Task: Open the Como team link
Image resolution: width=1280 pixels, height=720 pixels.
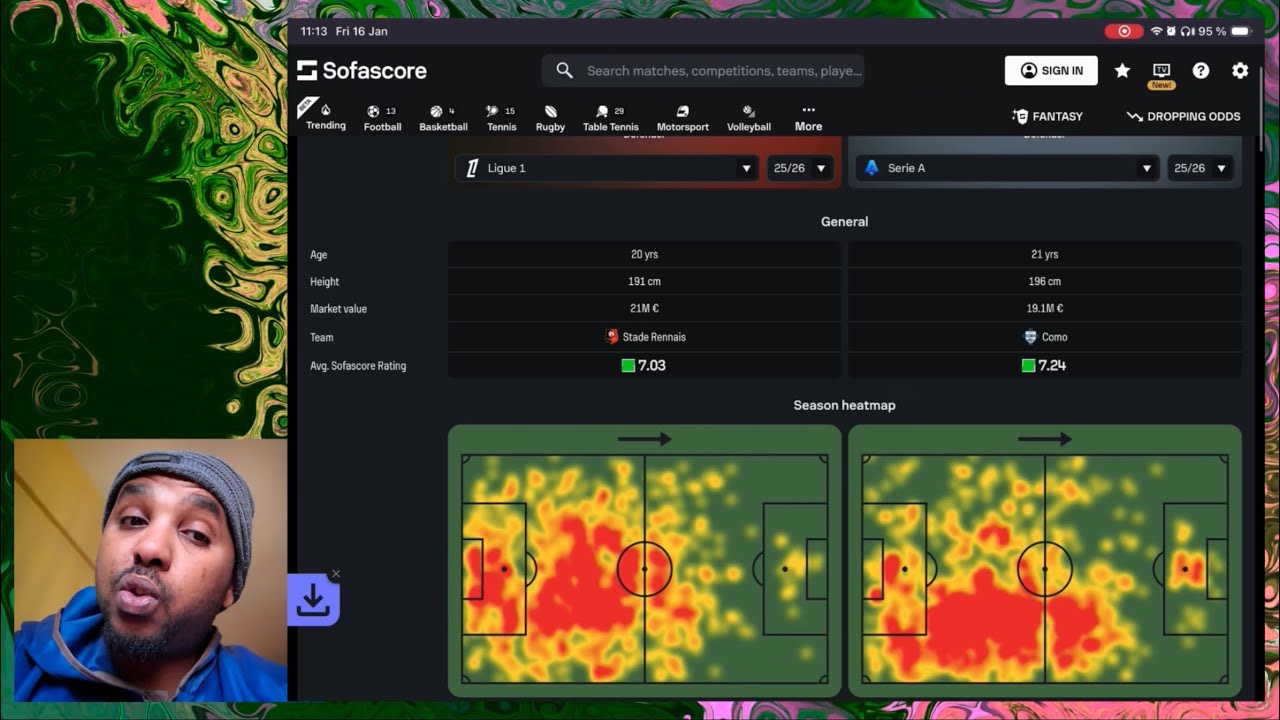Action: (1054, 337)
